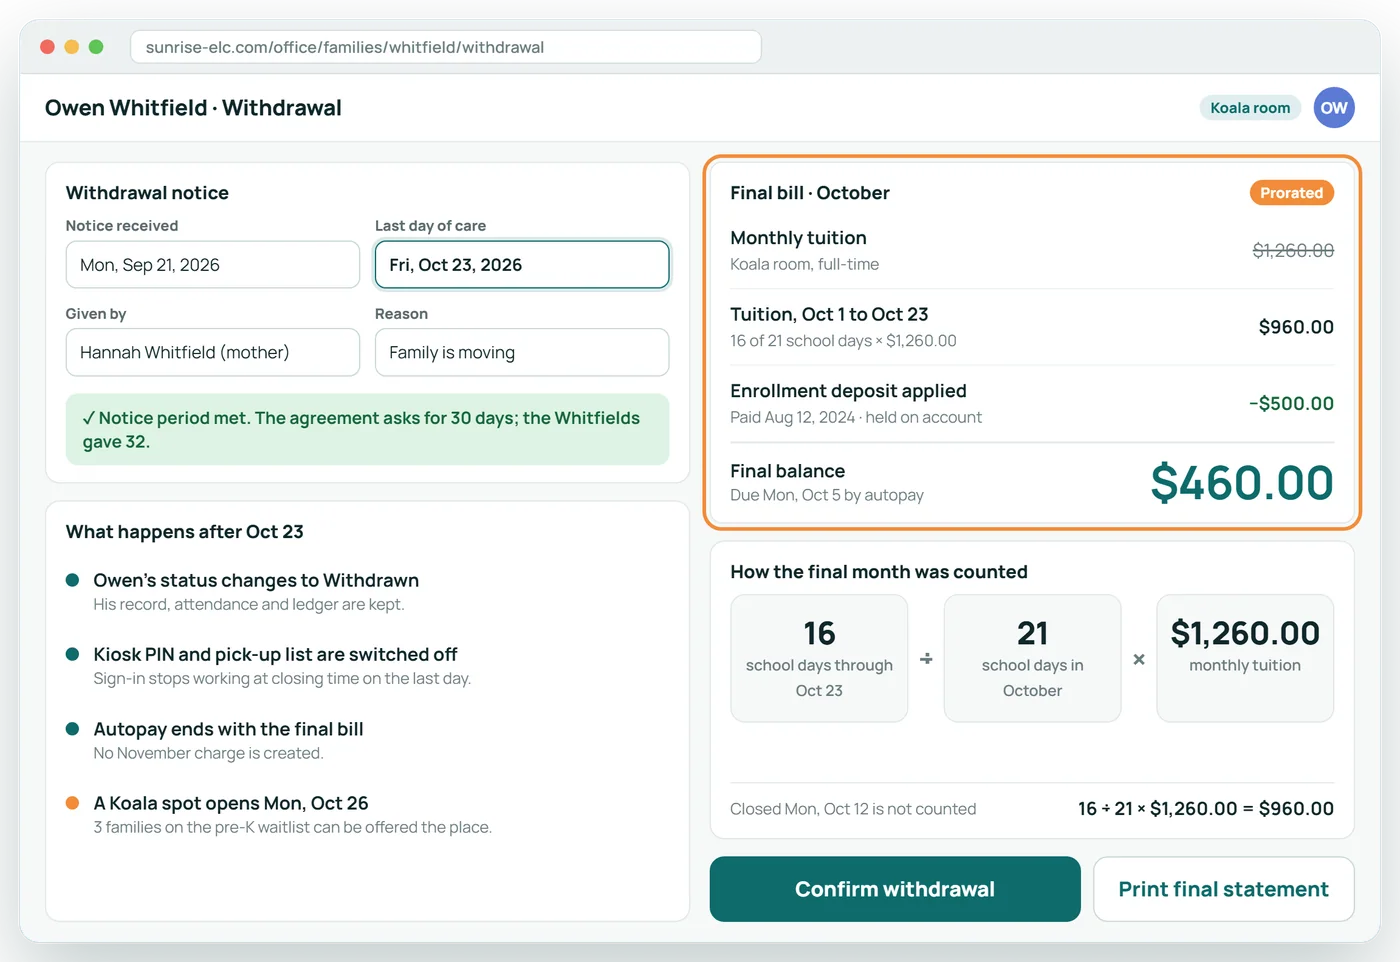Click the $1,260.00 monthly tuition card
Screen dimensions: 1400x962
coord(1245,658)
